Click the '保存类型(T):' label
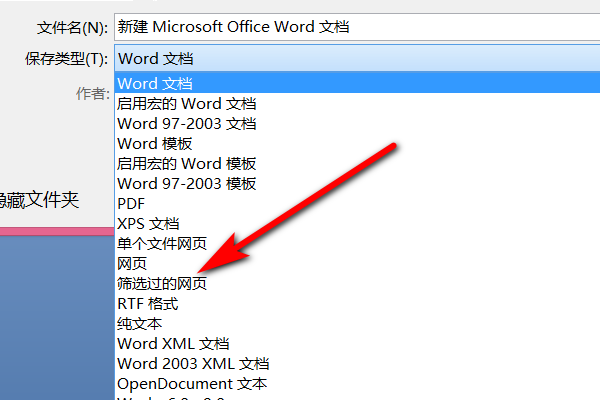 67,59
